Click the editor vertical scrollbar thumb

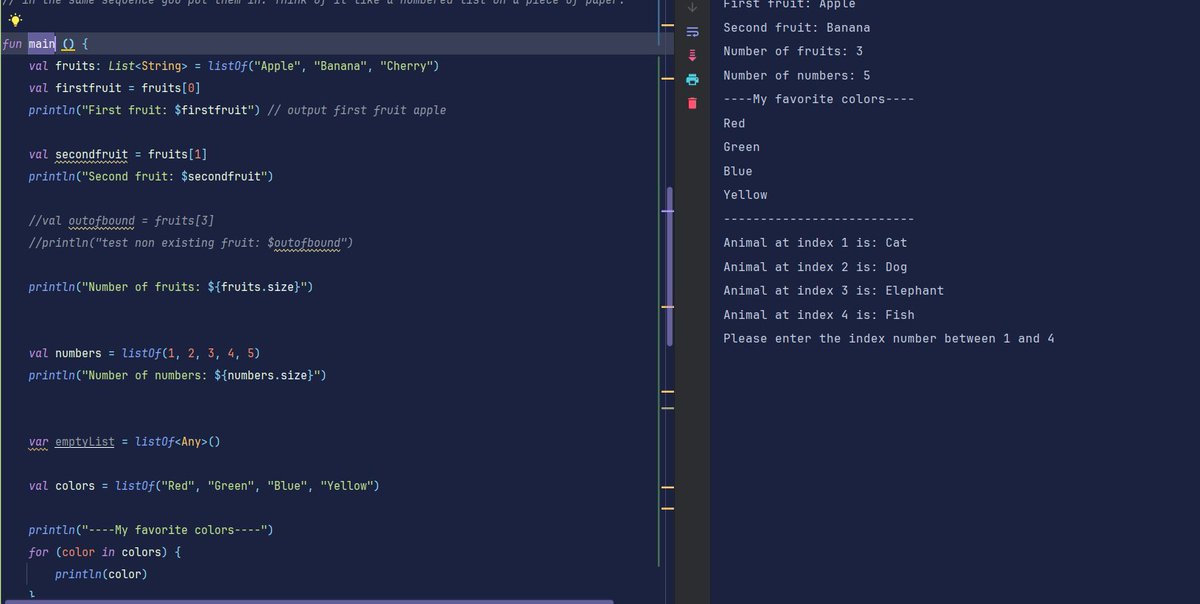point(669,266)
